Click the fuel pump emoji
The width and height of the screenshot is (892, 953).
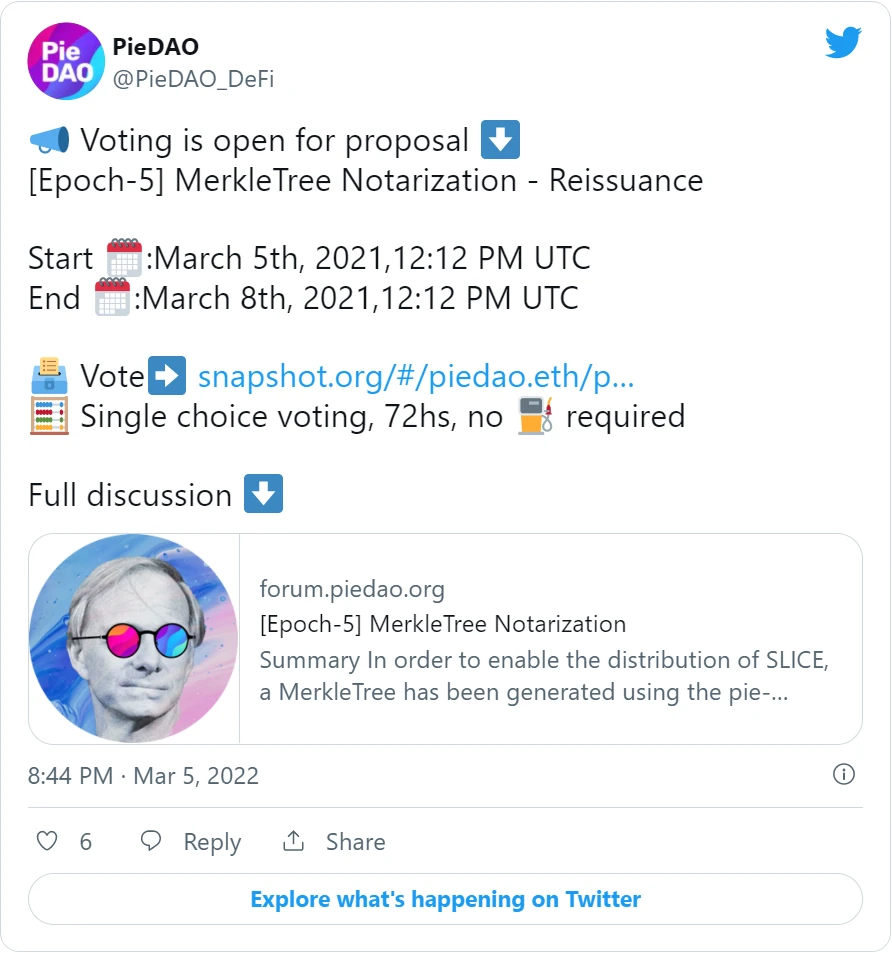tap(535, 416)
